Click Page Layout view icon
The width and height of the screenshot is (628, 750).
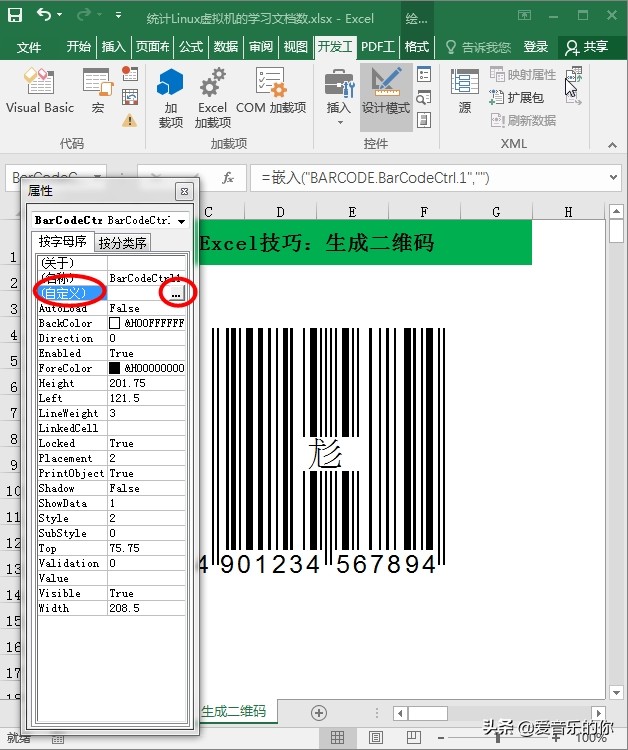pos(376,738)
